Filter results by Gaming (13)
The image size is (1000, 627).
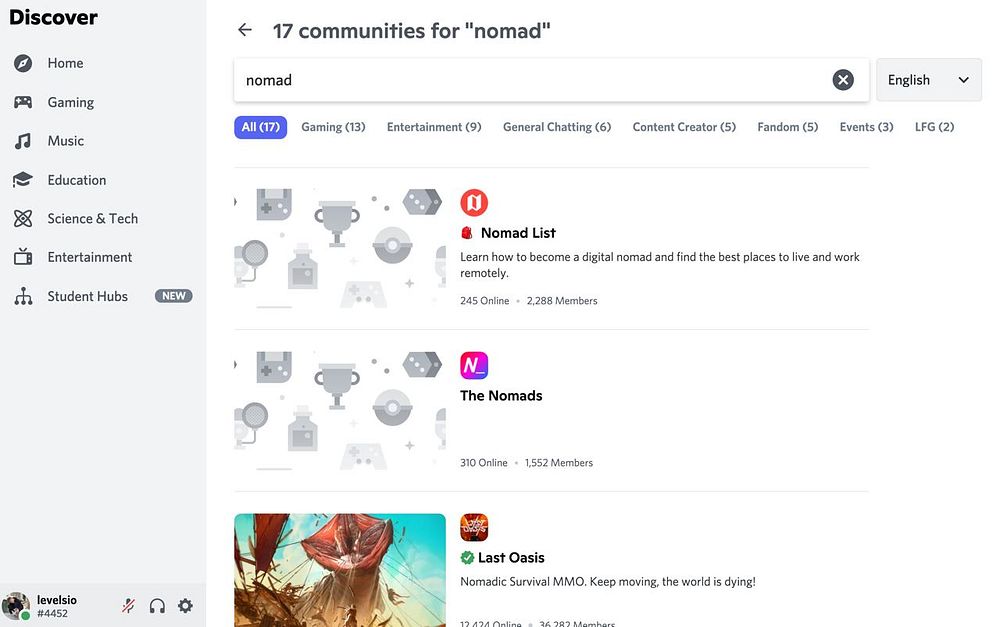pyautogui.click(x=333, y=127)
